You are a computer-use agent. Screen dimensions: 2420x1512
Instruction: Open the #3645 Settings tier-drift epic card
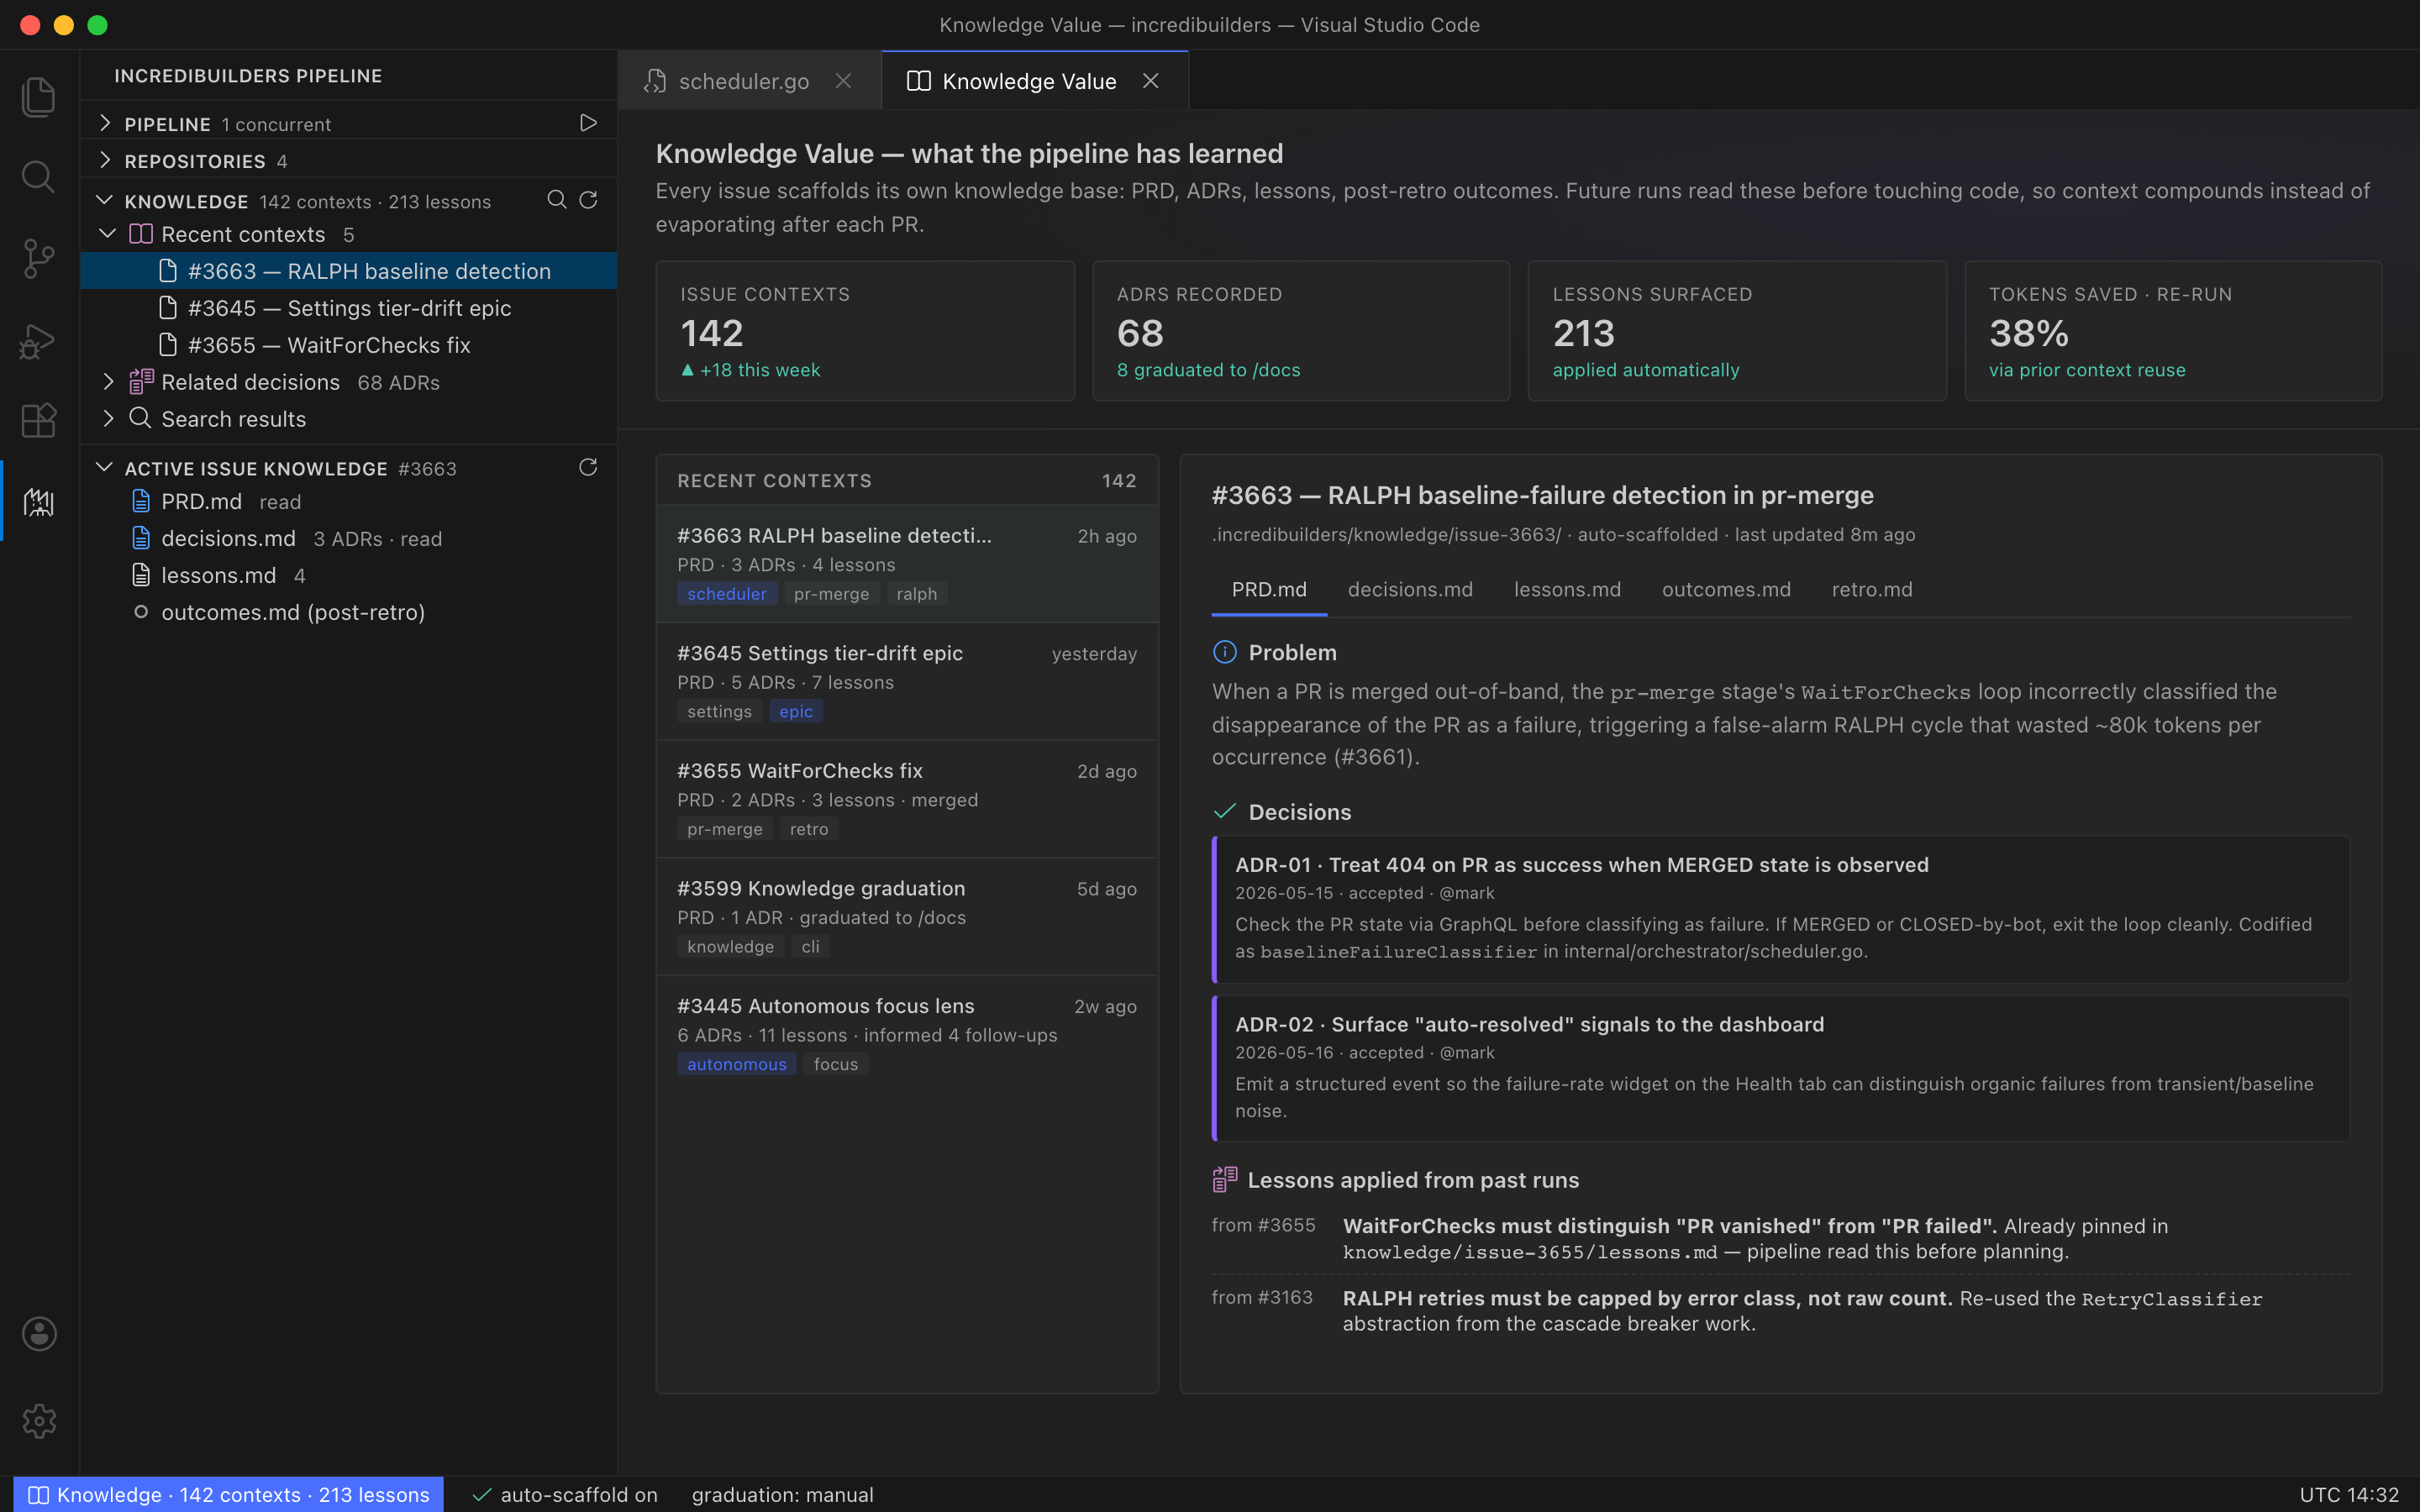907,681
